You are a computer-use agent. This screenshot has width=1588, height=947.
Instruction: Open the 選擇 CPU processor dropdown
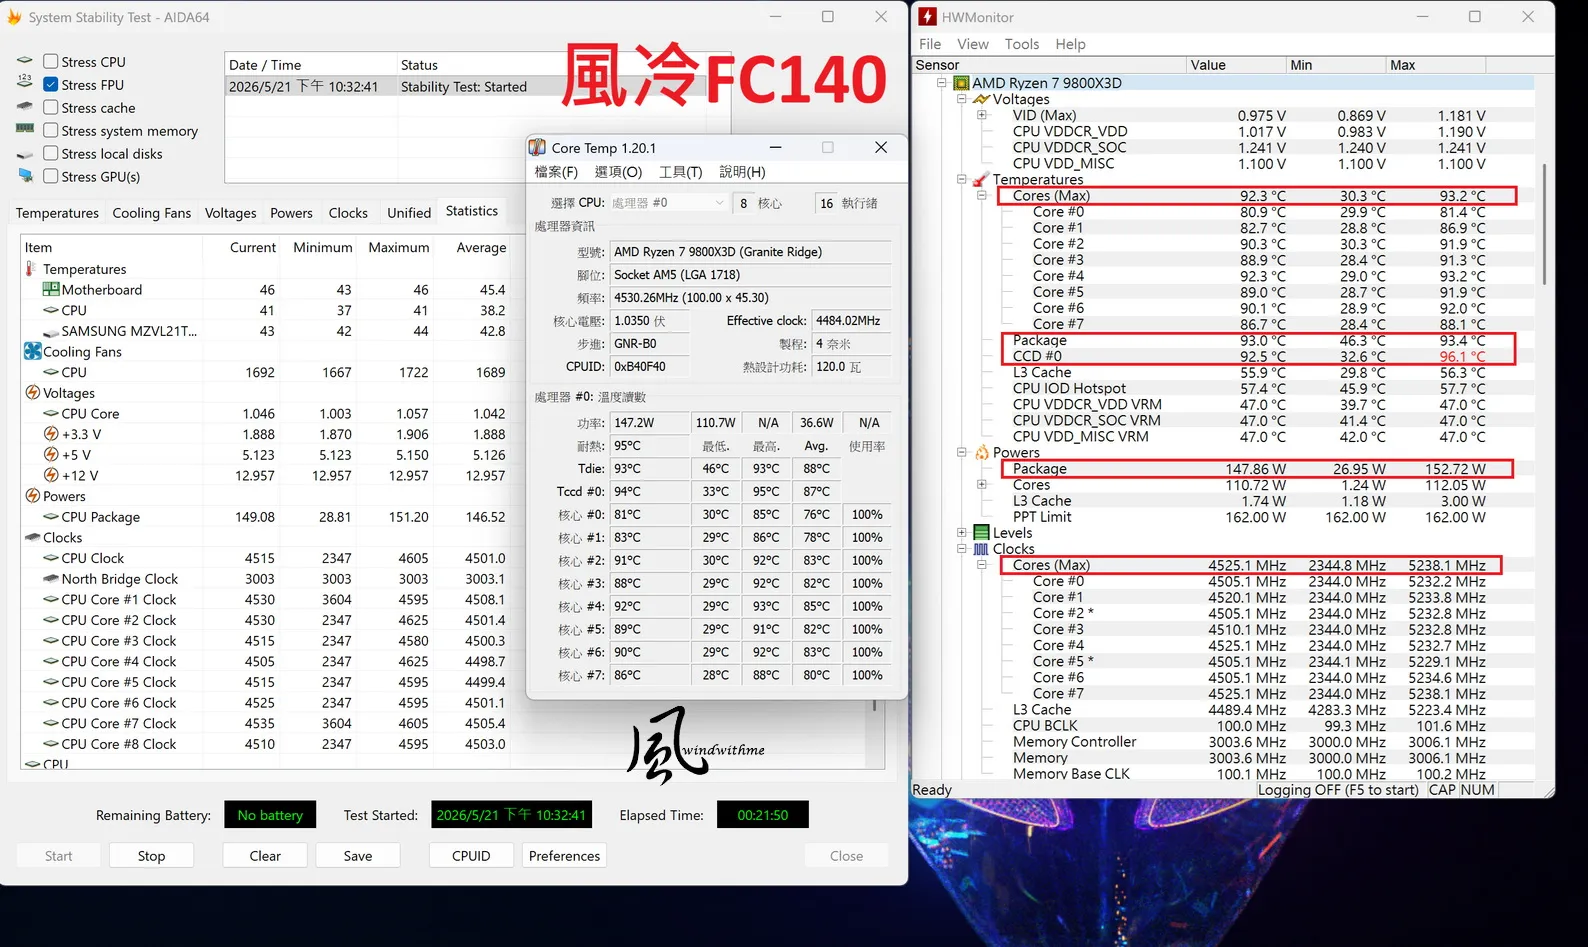coord(668,203)
